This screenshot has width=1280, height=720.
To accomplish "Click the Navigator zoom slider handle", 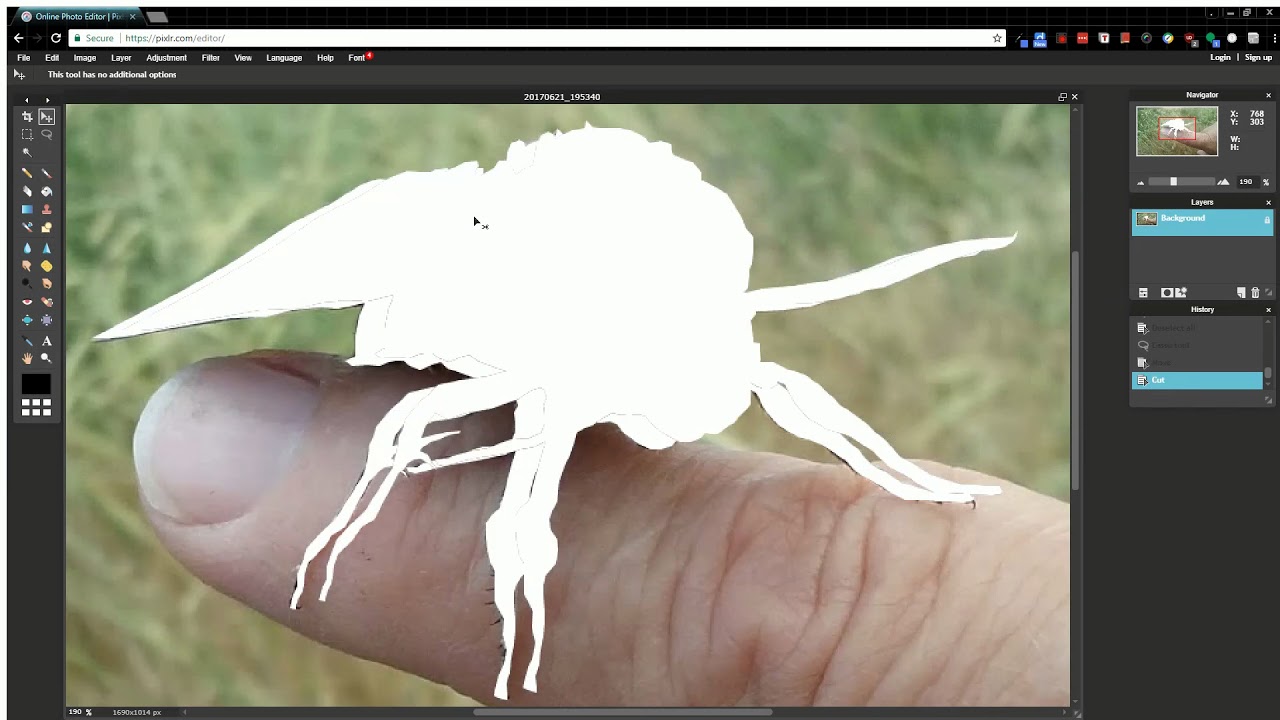I will click(x=1173, y=182).
